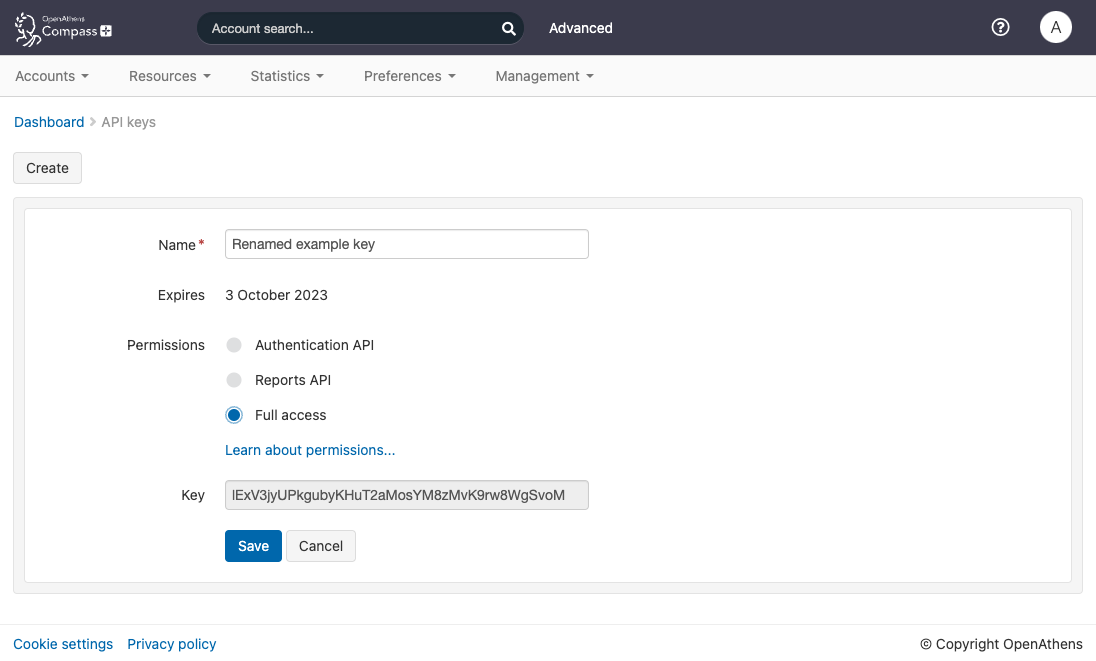1096x661 pixels.
Task: Open the user avatar menu
Action: coord(1056,27)
